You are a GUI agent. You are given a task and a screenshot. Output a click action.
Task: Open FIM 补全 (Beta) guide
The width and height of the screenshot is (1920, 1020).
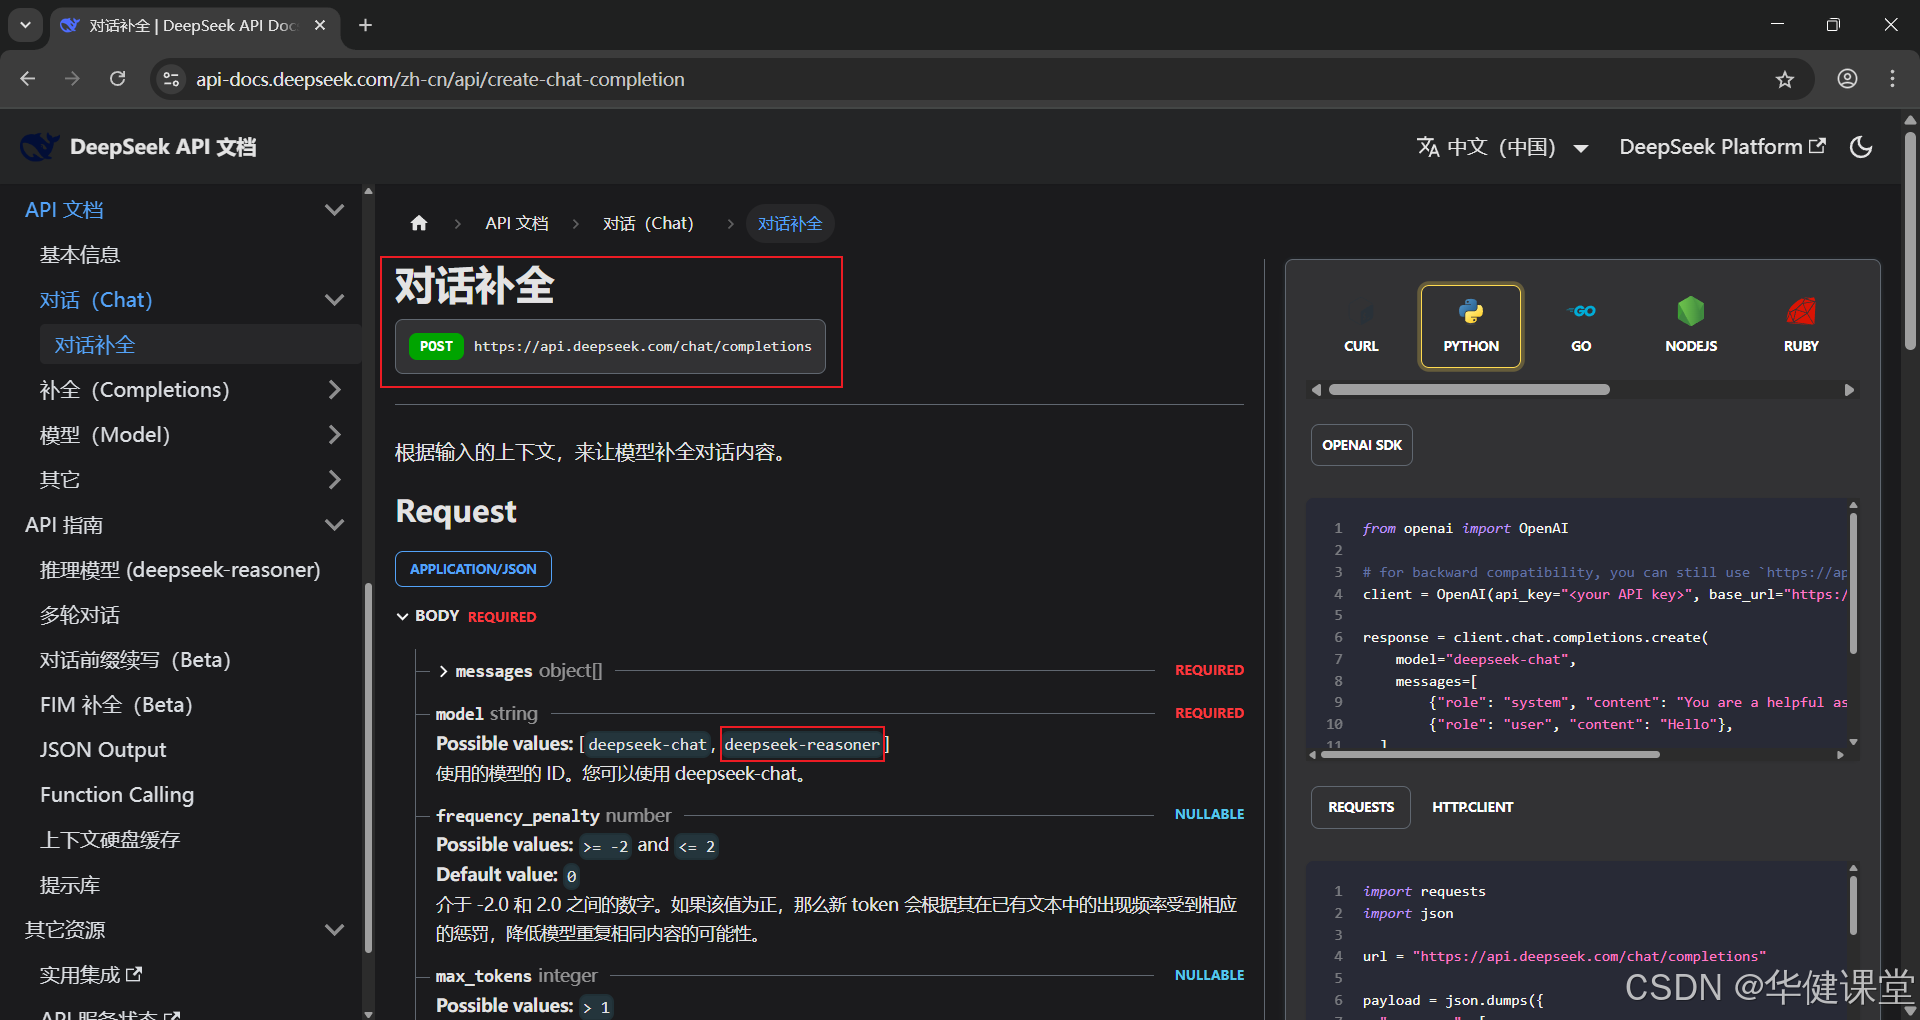coord(116,705)
